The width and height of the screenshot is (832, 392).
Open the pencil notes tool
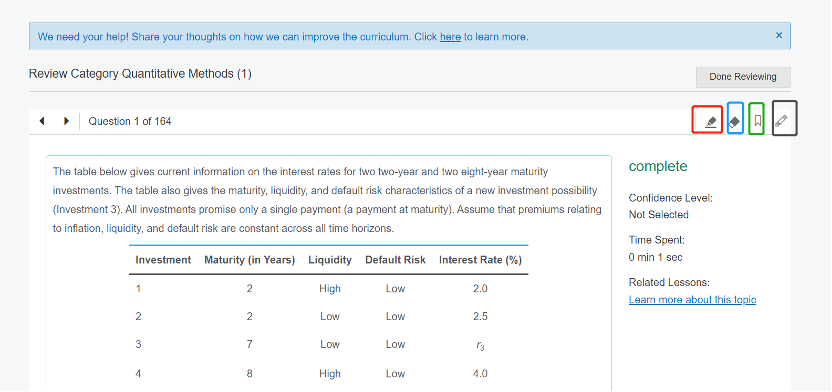[x=781, y=121]
